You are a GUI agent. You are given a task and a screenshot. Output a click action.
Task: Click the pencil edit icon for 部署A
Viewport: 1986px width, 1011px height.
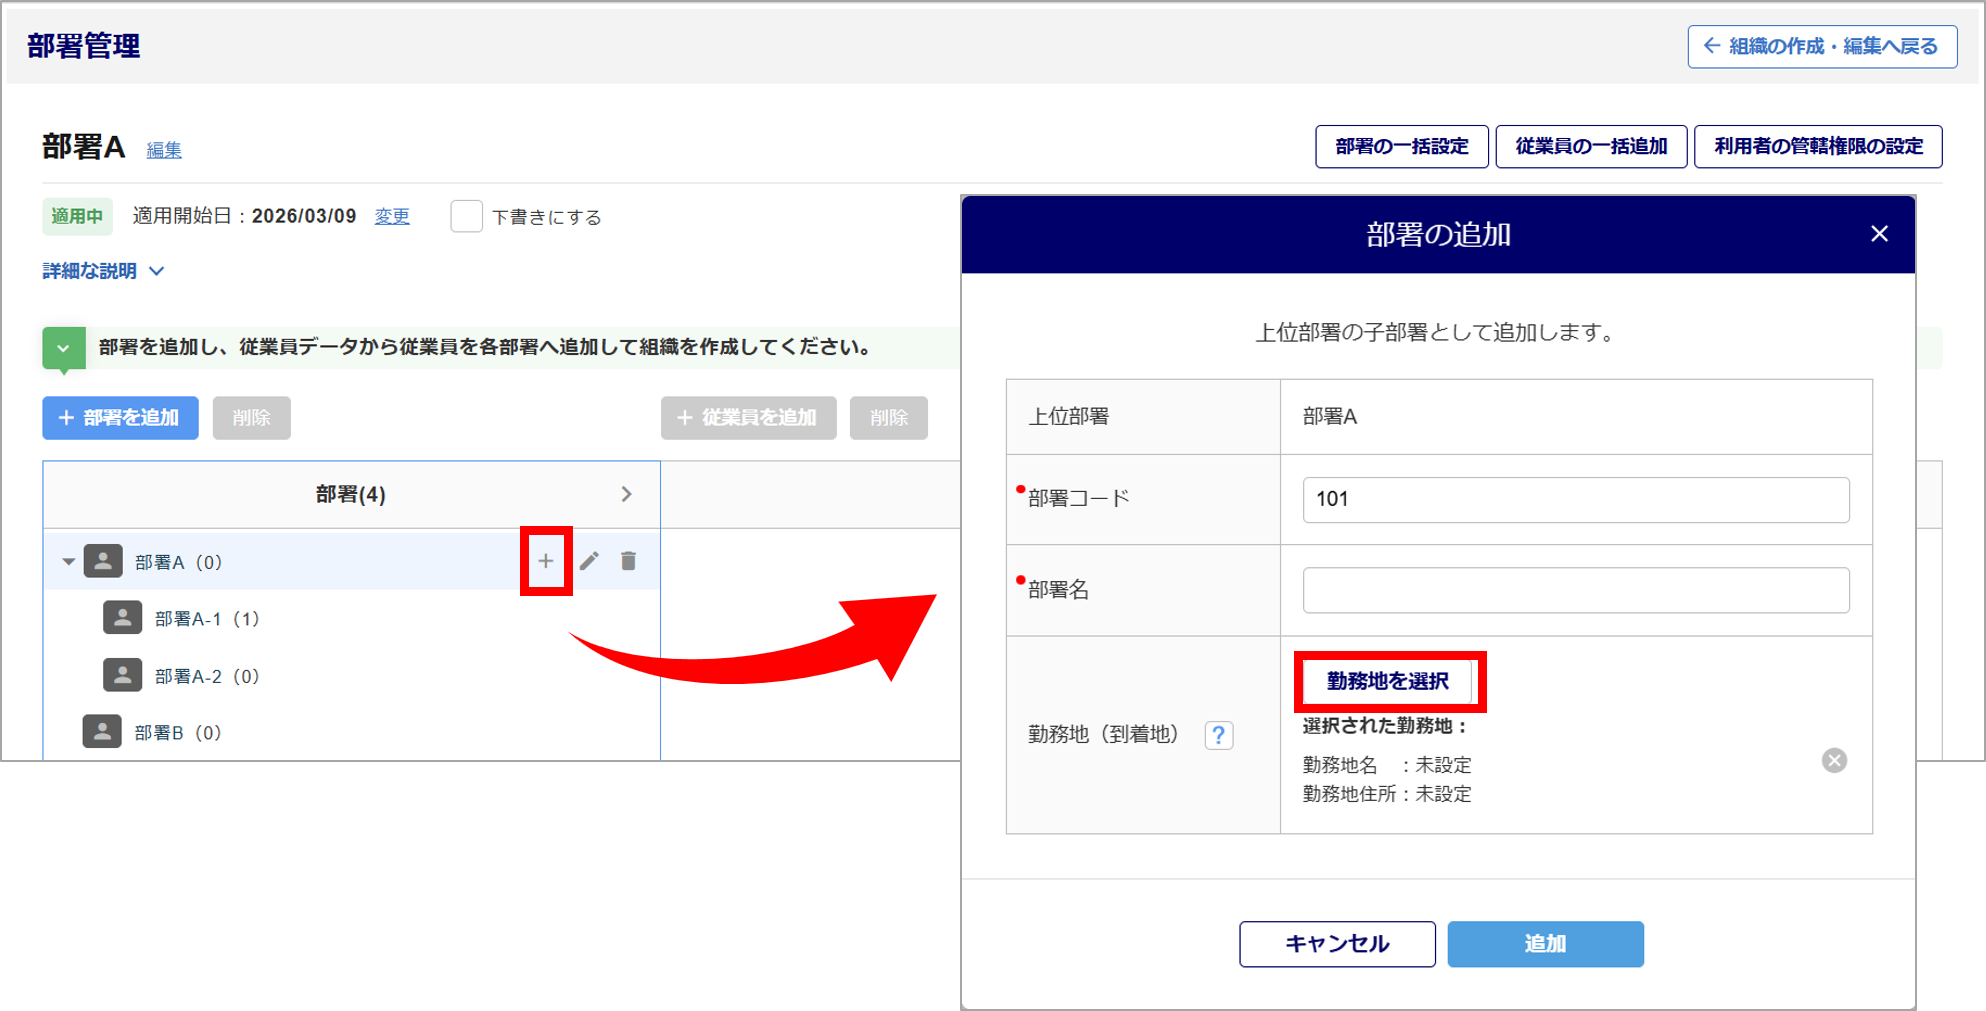589,561
